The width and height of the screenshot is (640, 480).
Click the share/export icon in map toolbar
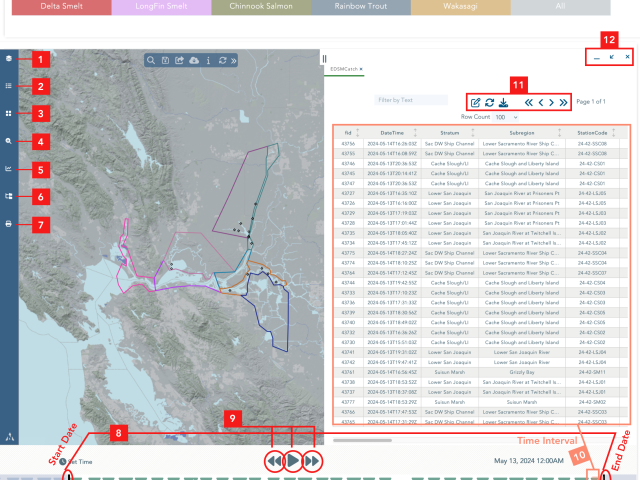pyautogui.click(x=179, y=60)
